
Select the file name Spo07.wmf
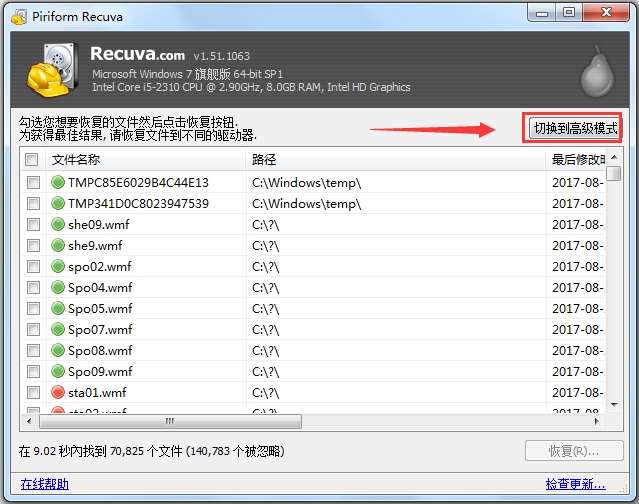[100, 329]
